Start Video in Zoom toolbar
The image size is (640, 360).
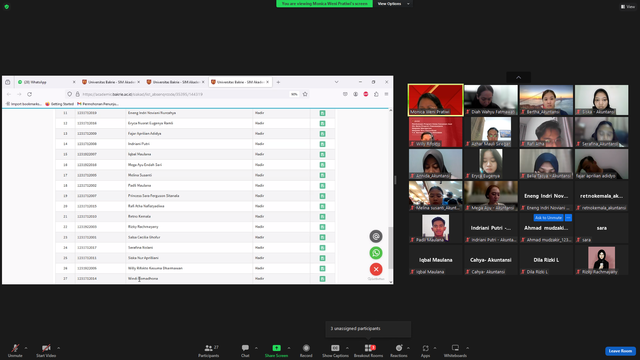point(46,350)
